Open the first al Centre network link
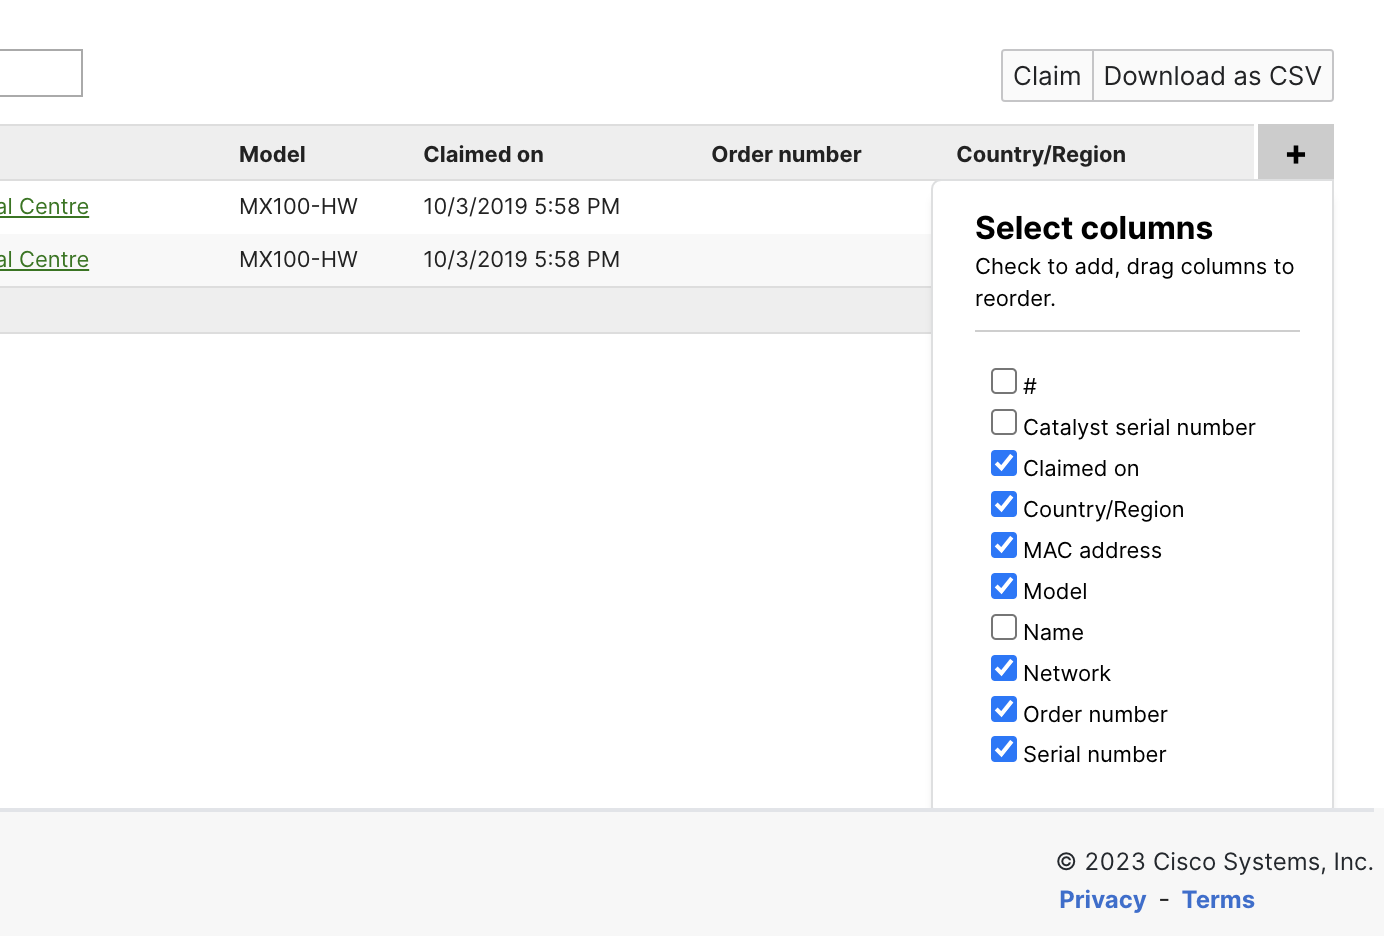 (x=44, y=206)
